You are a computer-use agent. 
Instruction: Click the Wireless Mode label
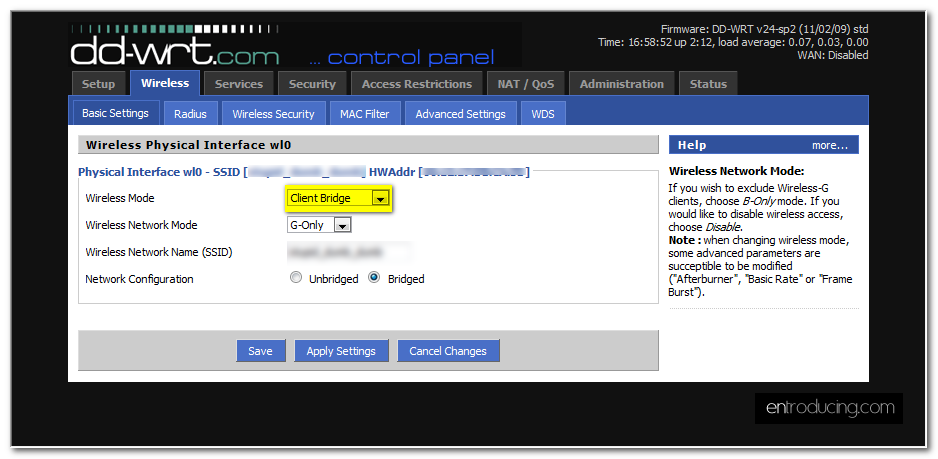[120, 198]
